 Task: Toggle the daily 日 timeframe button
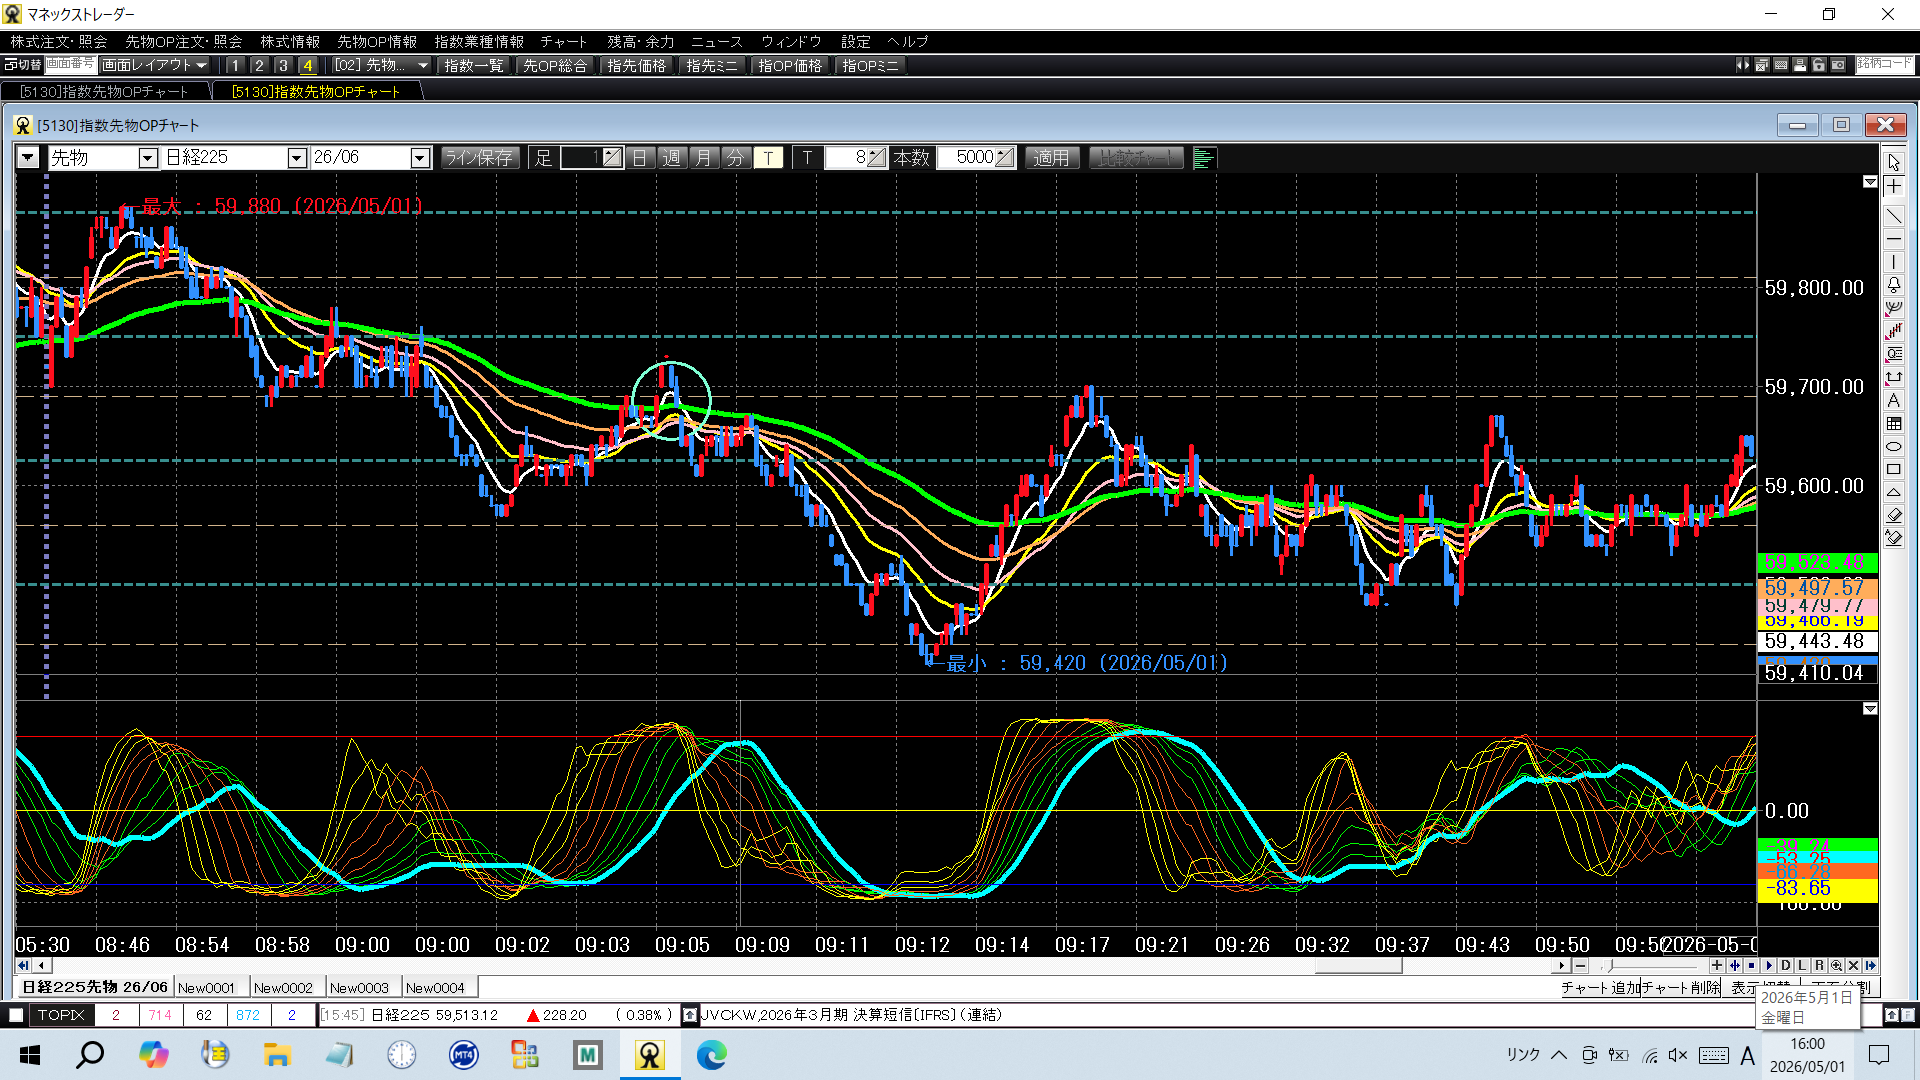coord(640,158)
